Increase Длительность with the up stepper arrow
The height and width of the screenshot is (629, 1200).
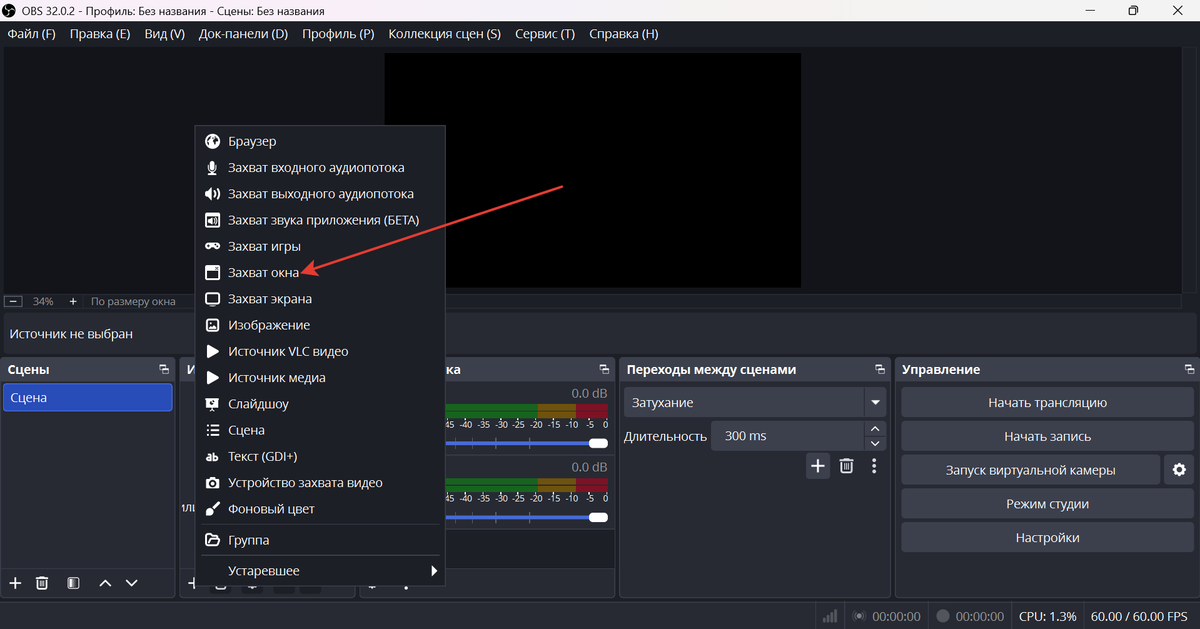click(876, 429)
